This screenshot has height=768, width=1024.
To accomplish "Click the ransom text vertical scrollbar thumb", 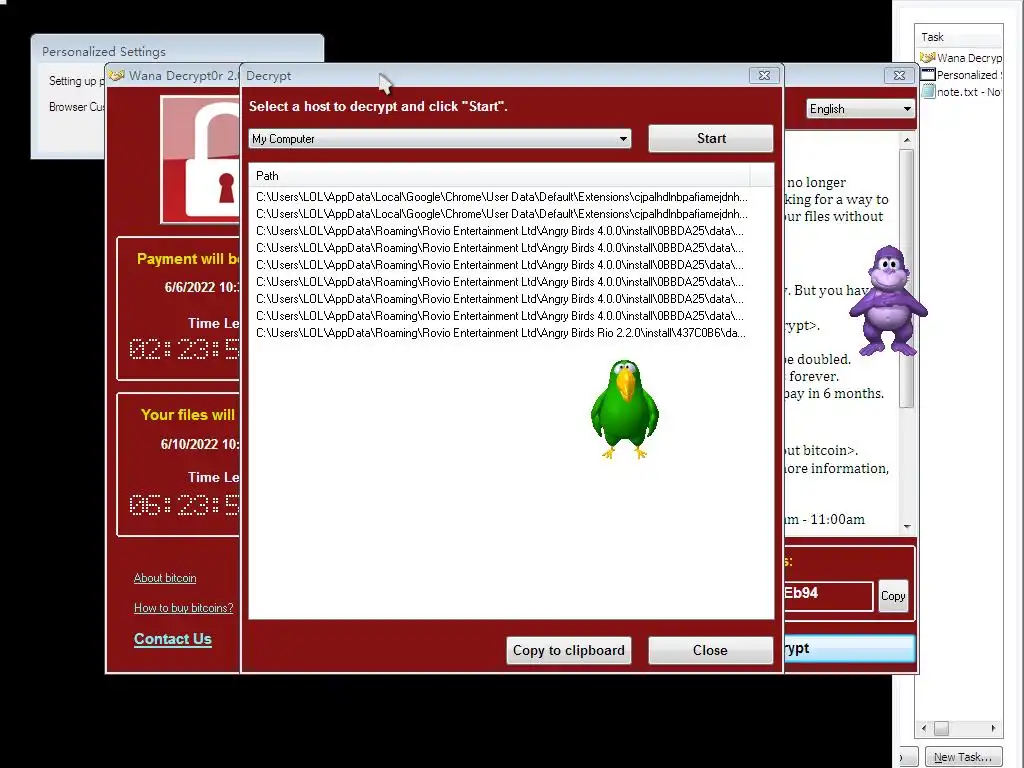I will click(906, 278).
